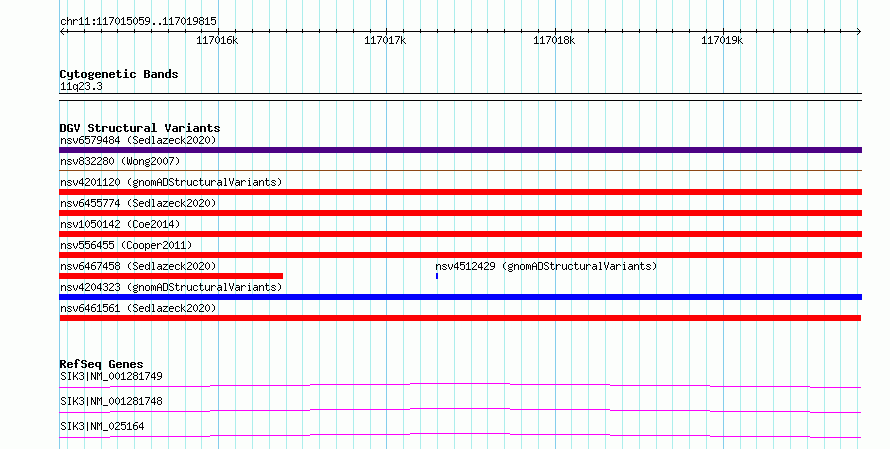This screenshot has width=890, height=449.
Task: Click the red bar under nsv556455
Action: 460,255
